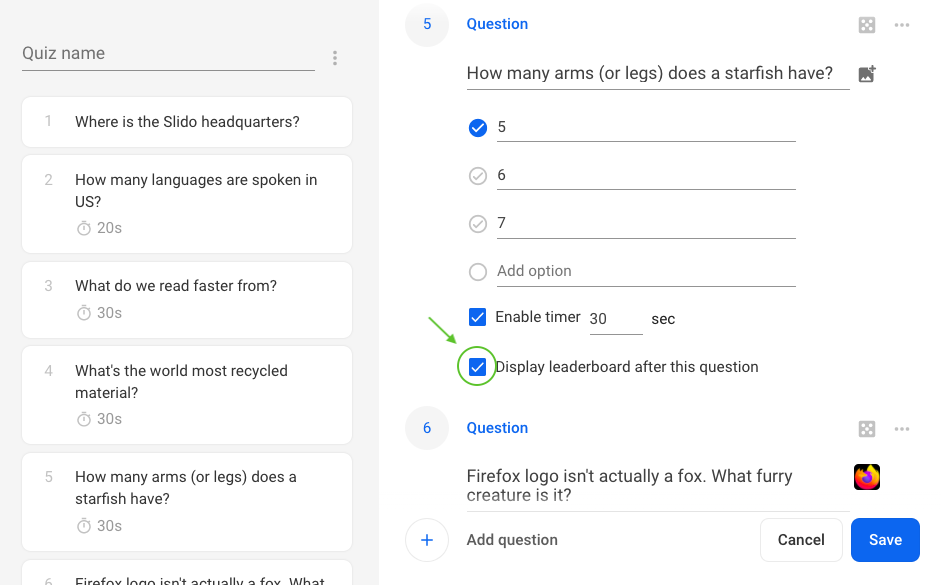
Task: Open 'What do we read faster from?' card
Action: [x=187, y=300]
